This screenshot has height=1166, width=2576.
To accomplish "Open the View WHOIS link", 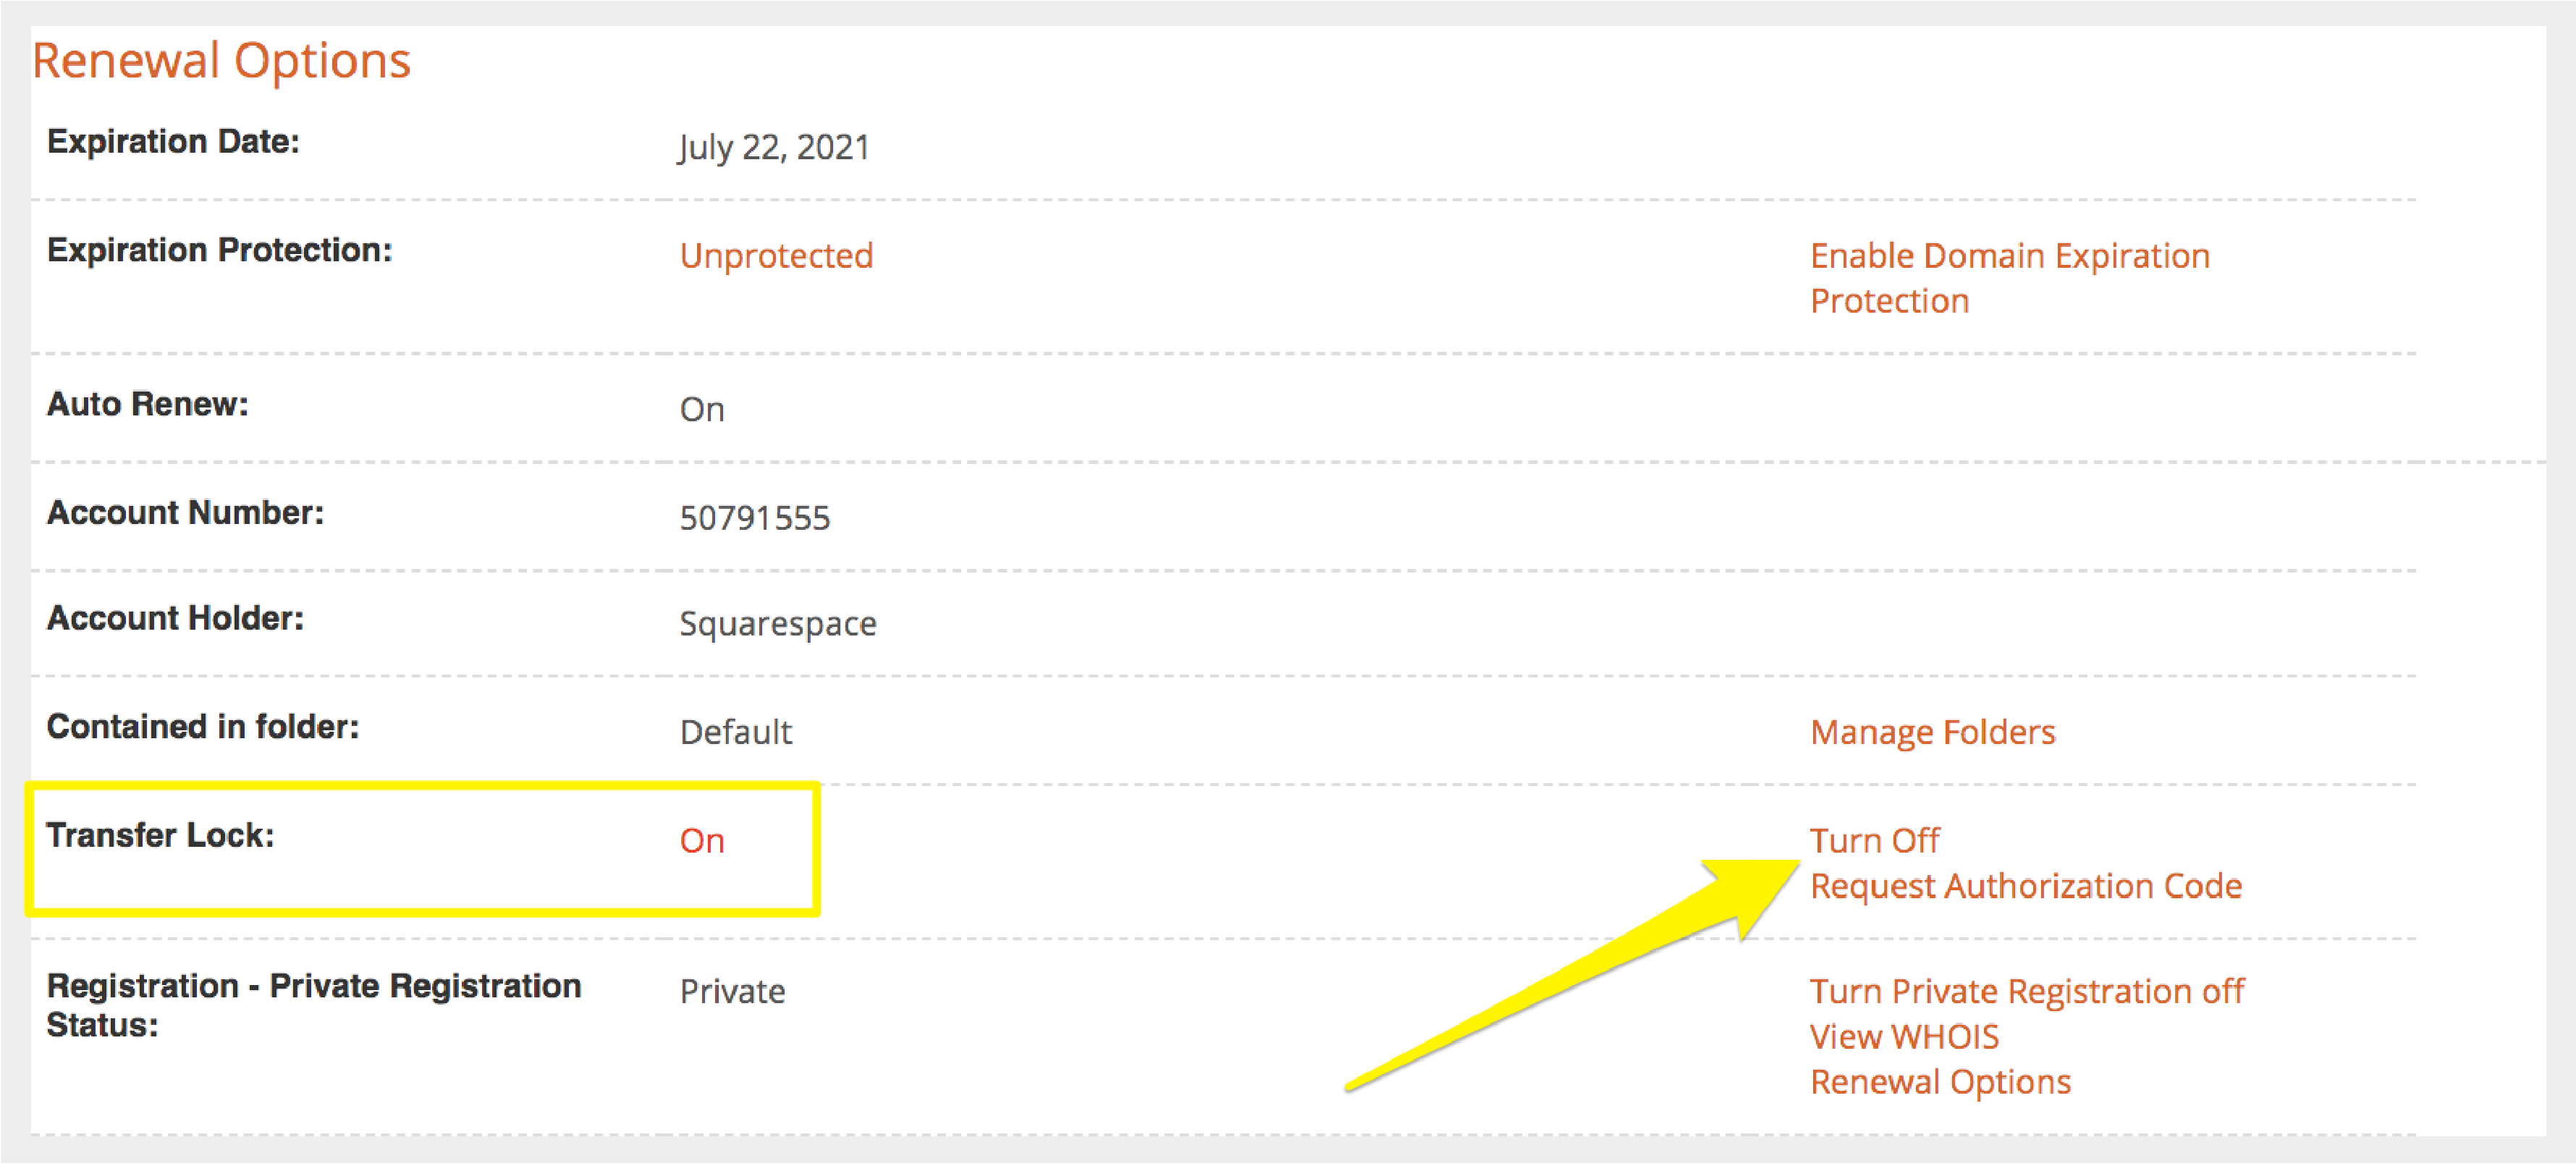I will 1903,1037.
